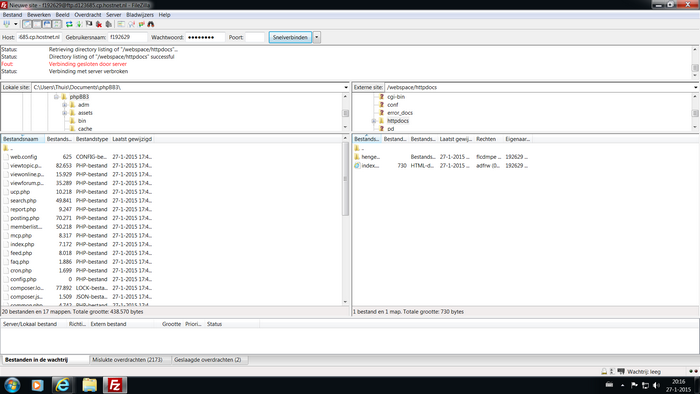The width and height of the screenshot is (700, 394).
Task: Open the Lokale site path dropdown
Action: pos(346,87)
